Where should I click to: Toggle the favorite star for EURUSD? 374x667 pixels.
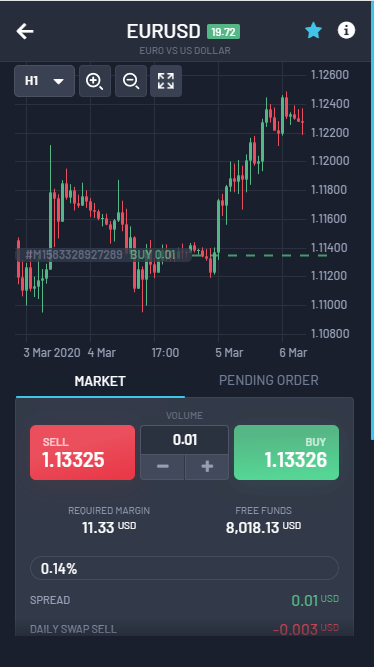(313, 31)
